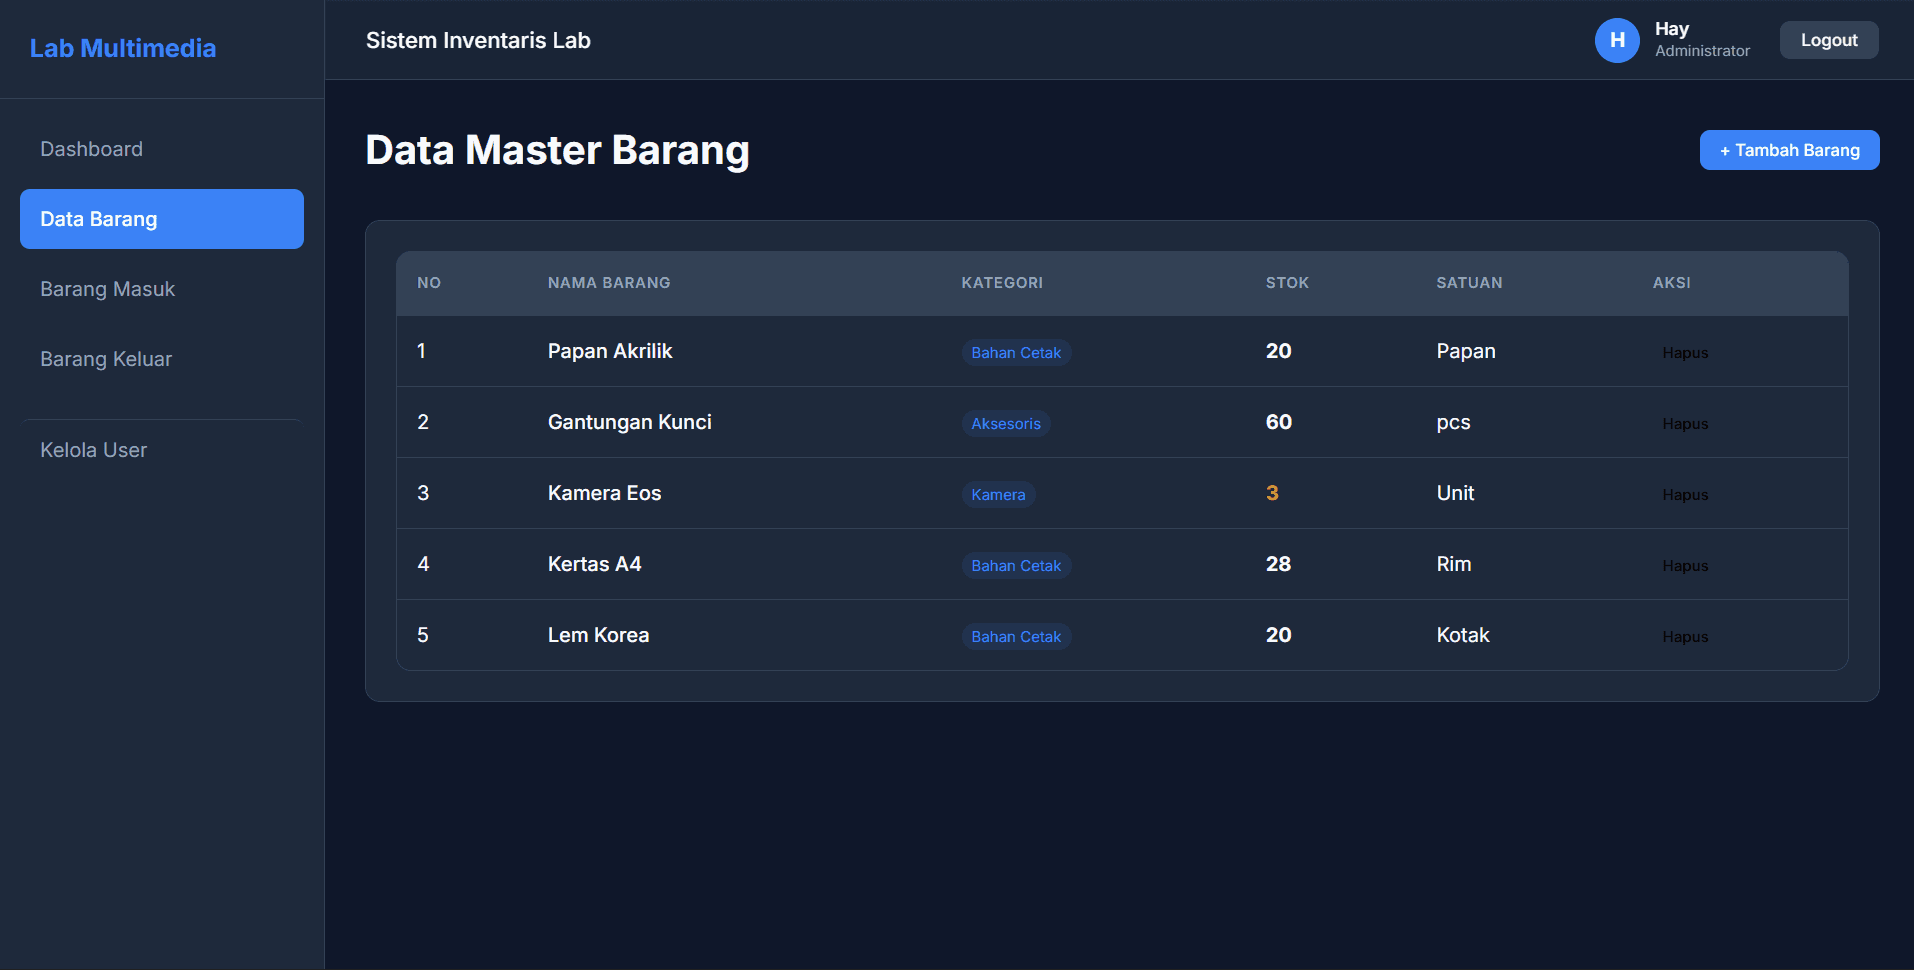Click the Lab Multimedia logo text
1914x970 pixels.
click(x=123, y=48)
